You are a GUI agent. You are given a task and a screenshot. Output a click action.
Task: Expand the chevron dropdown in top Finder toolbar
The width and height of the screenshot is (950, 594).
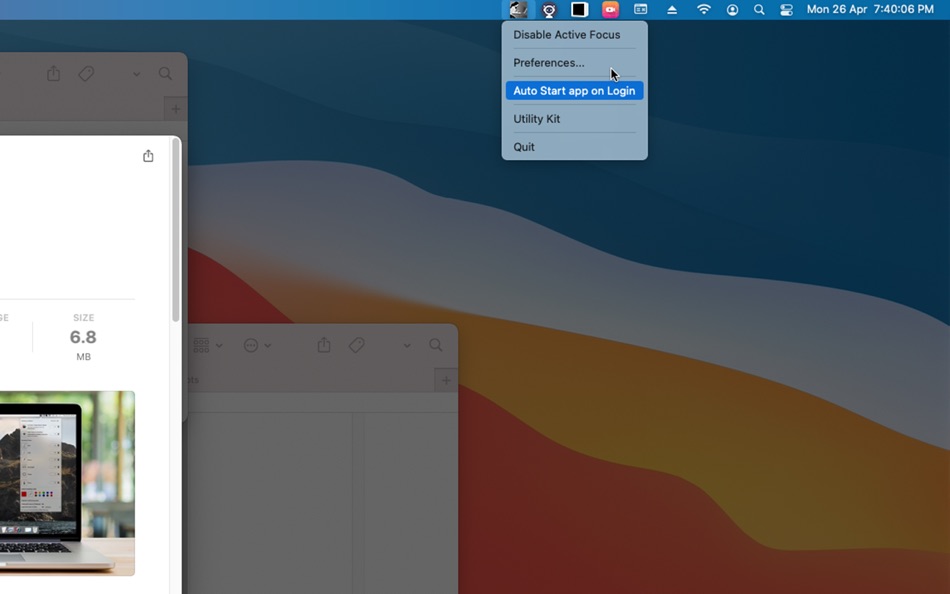pyautogui.click(x=136, y=74)
